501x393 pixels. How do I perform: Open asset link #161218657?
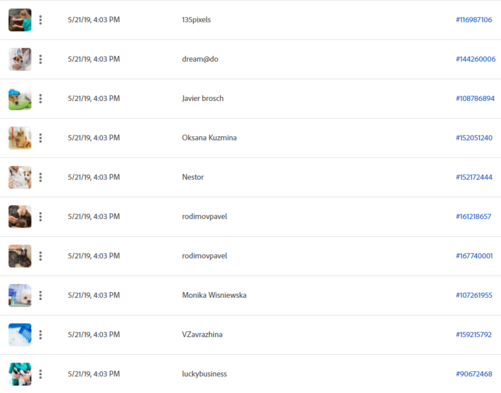click(474, 216)
